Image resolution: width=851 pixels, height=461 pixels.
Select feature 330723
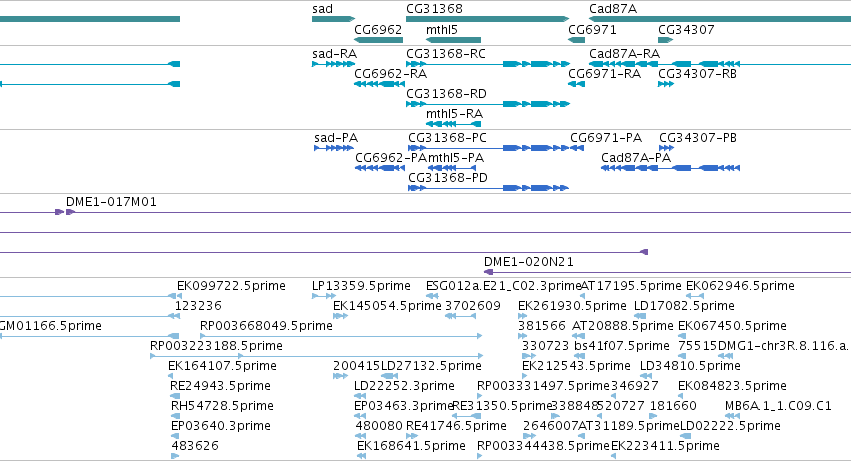click(529, 357)
